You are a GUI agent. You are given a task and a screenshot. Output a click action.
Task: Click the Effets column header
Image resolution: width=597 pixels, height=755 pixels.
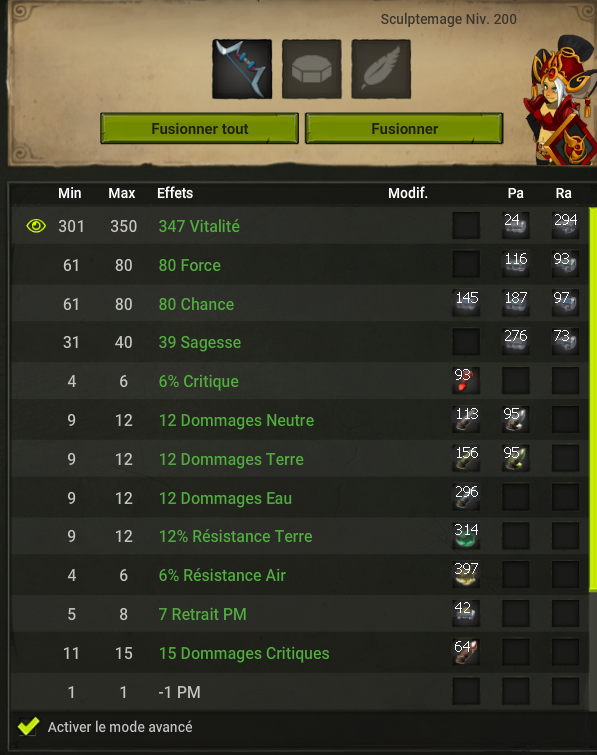(175, 193)
